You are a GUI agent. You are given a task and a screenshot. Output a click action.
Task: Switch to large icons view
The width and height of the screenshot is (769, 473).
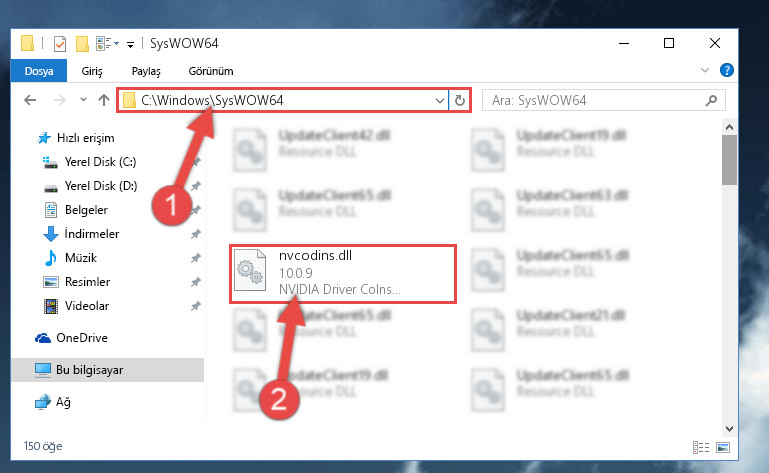click(723, 447)
